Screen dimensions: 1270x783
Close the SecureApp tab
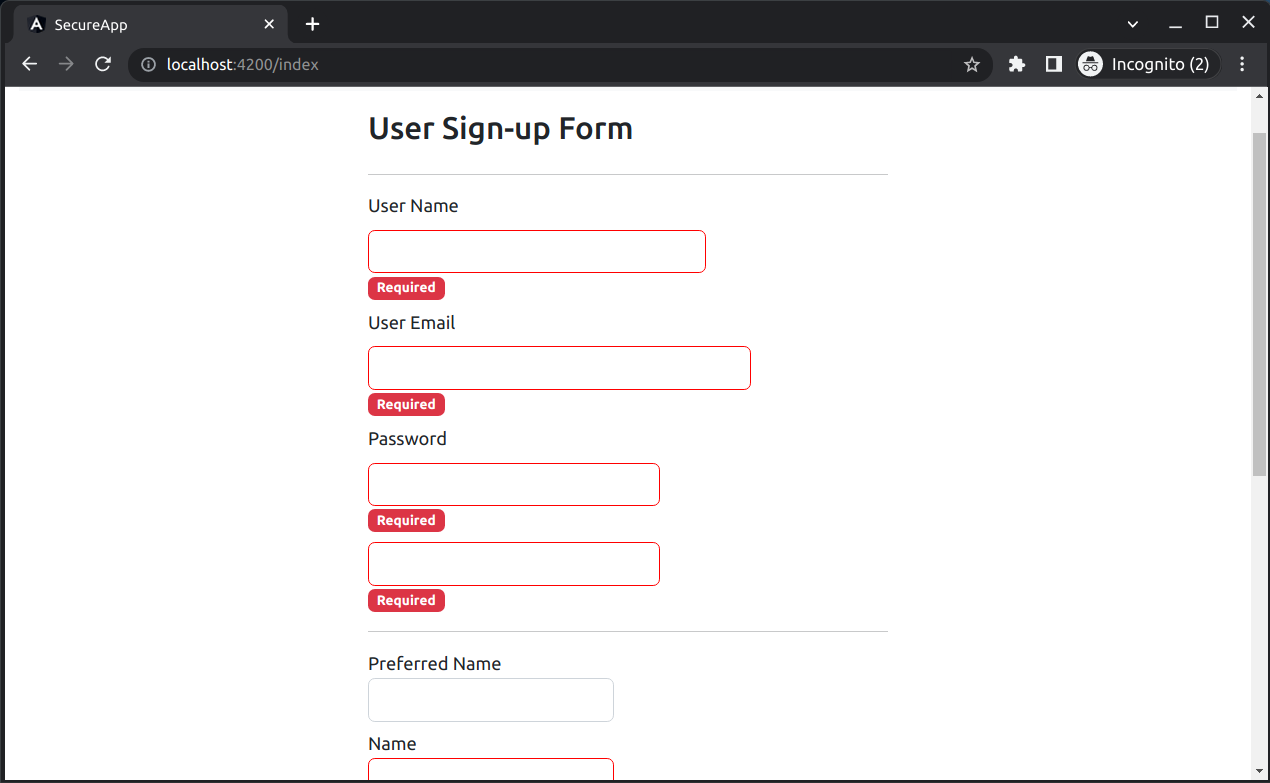(x=270, y=24)
